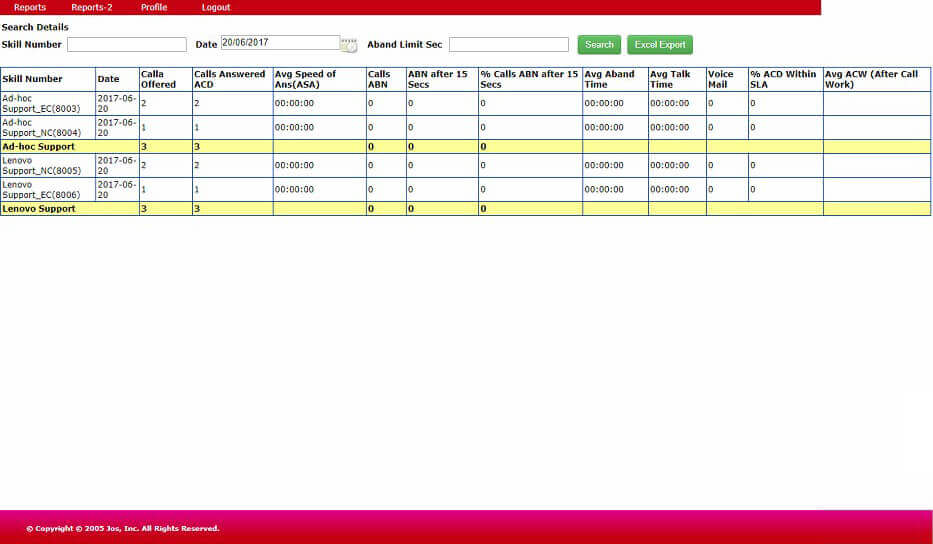This screenshot has height=544, width=933.
Task: Select the date cell in the Lenovo Support_EC(8006) row
Action: tap(117, 189)
